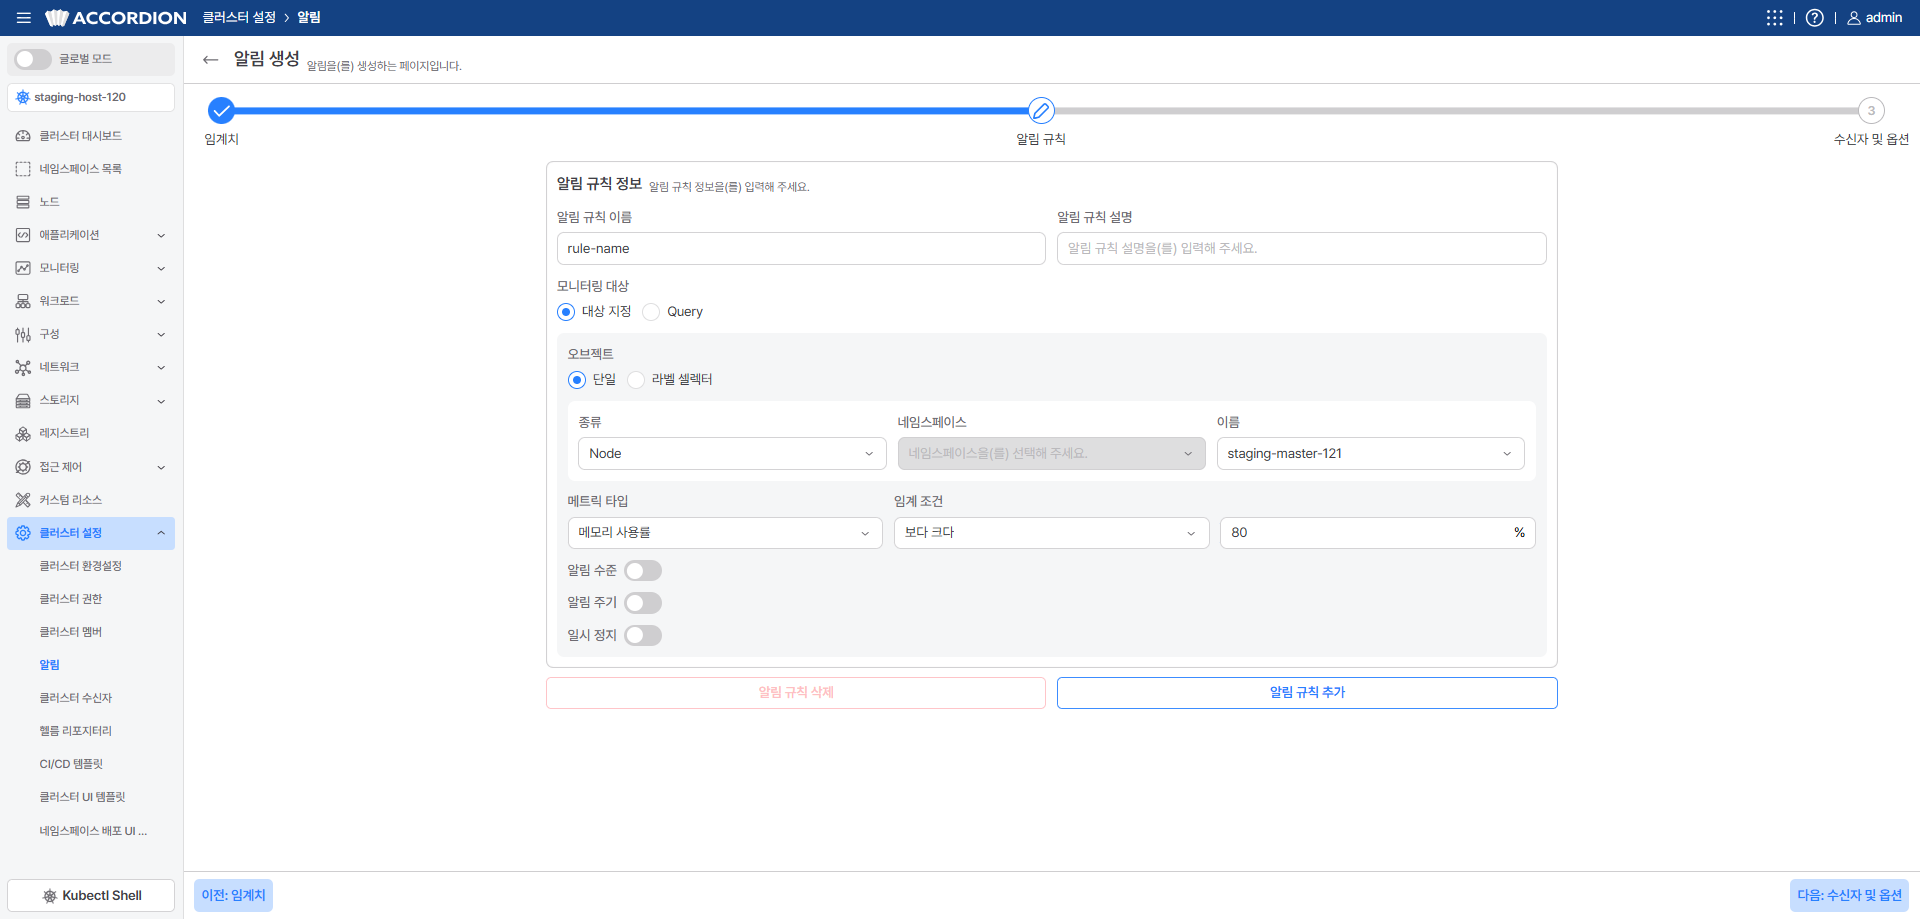This screenshot has height=919, width=1920.
Task: Expand the 애플리케이션 sidebar menu
Action: click(x=91, y=235)
